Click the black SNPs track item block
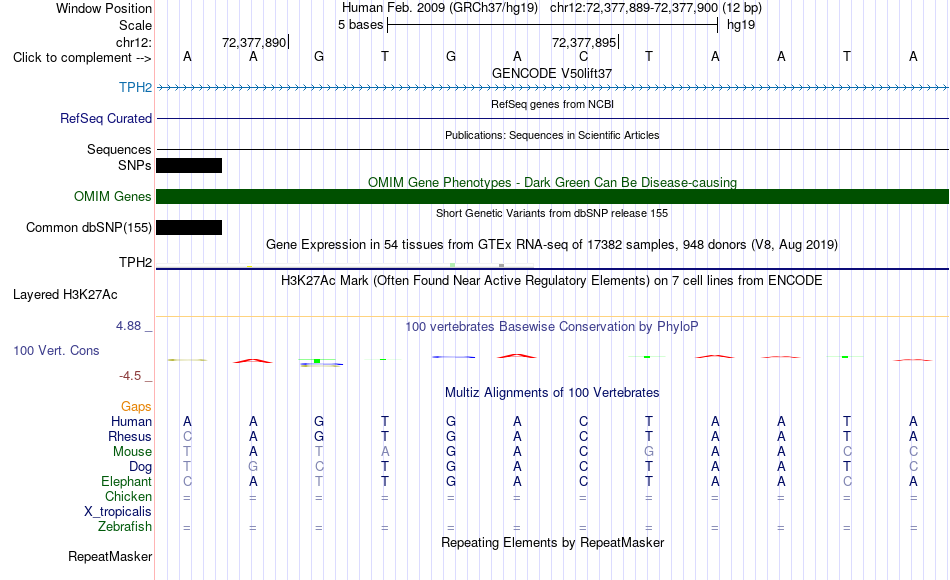 tap(189, 165)
